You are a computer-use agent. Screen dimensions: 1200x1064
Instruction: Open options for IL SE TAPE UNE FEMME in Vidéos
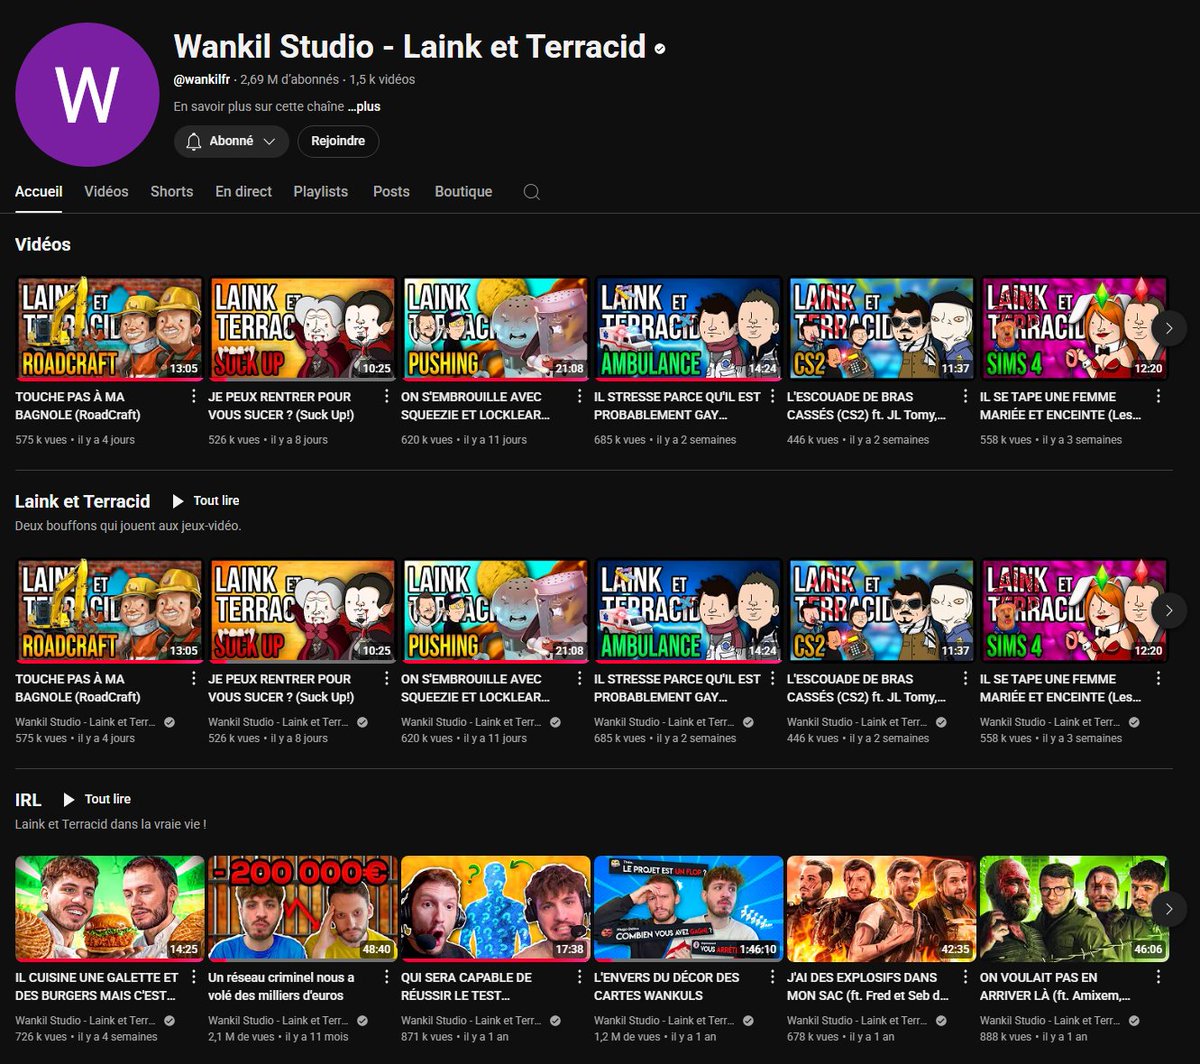point(1159,397)
